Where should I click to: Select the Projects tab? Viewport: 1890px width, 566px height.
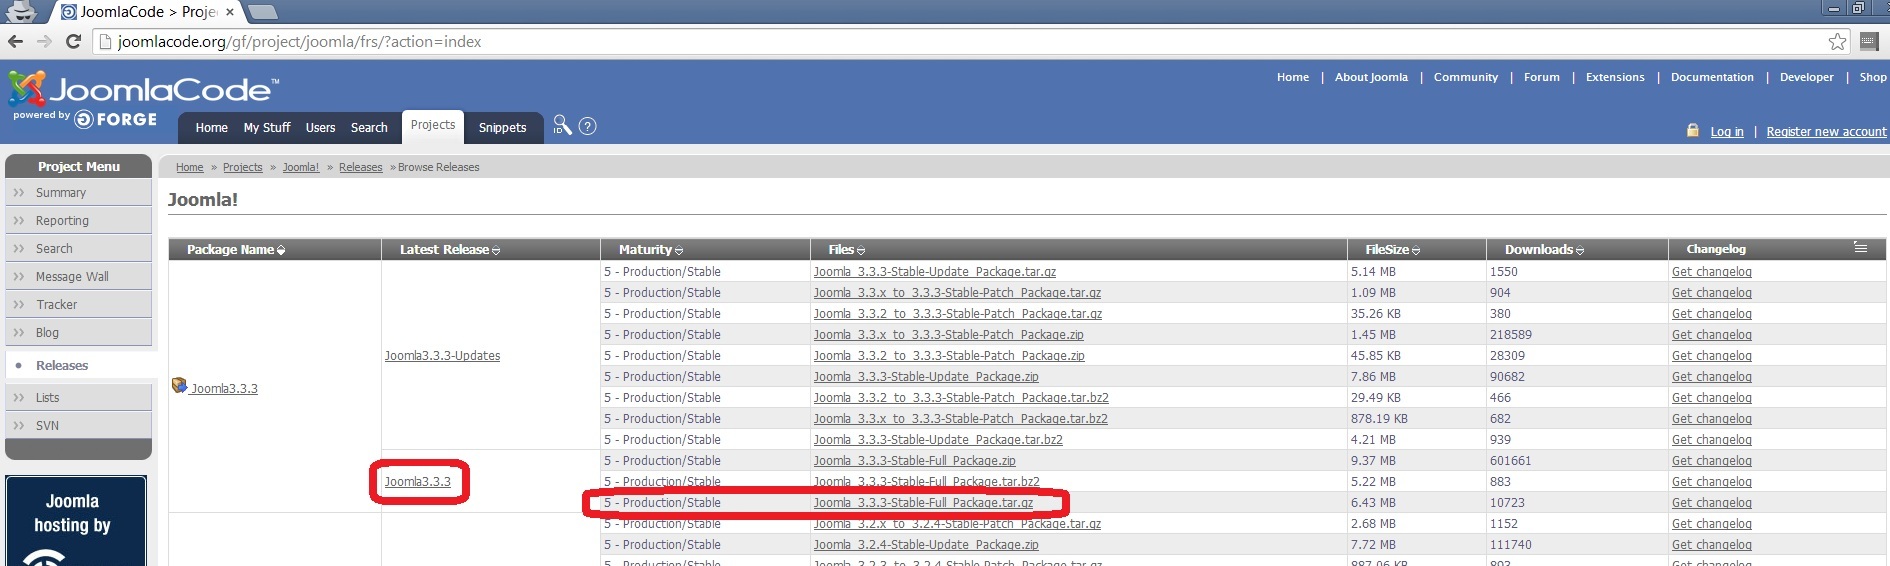[433, 125]
